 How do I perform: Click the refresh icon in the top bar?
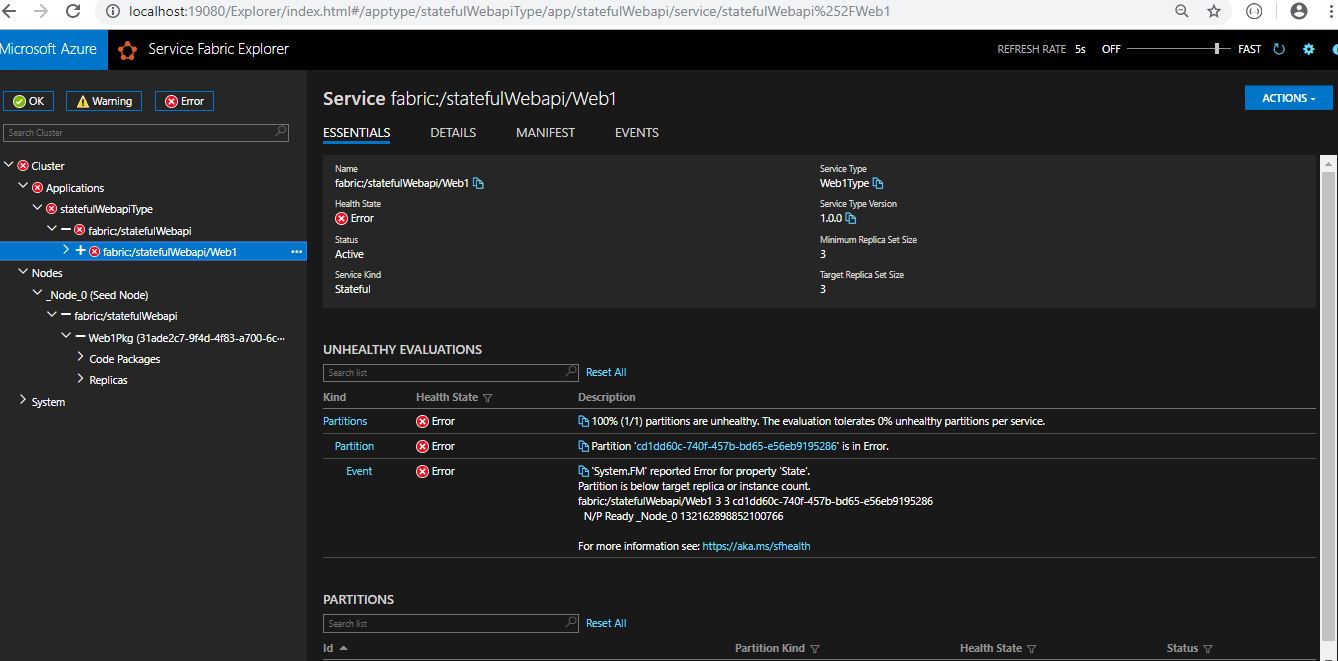coord(1279,48)
